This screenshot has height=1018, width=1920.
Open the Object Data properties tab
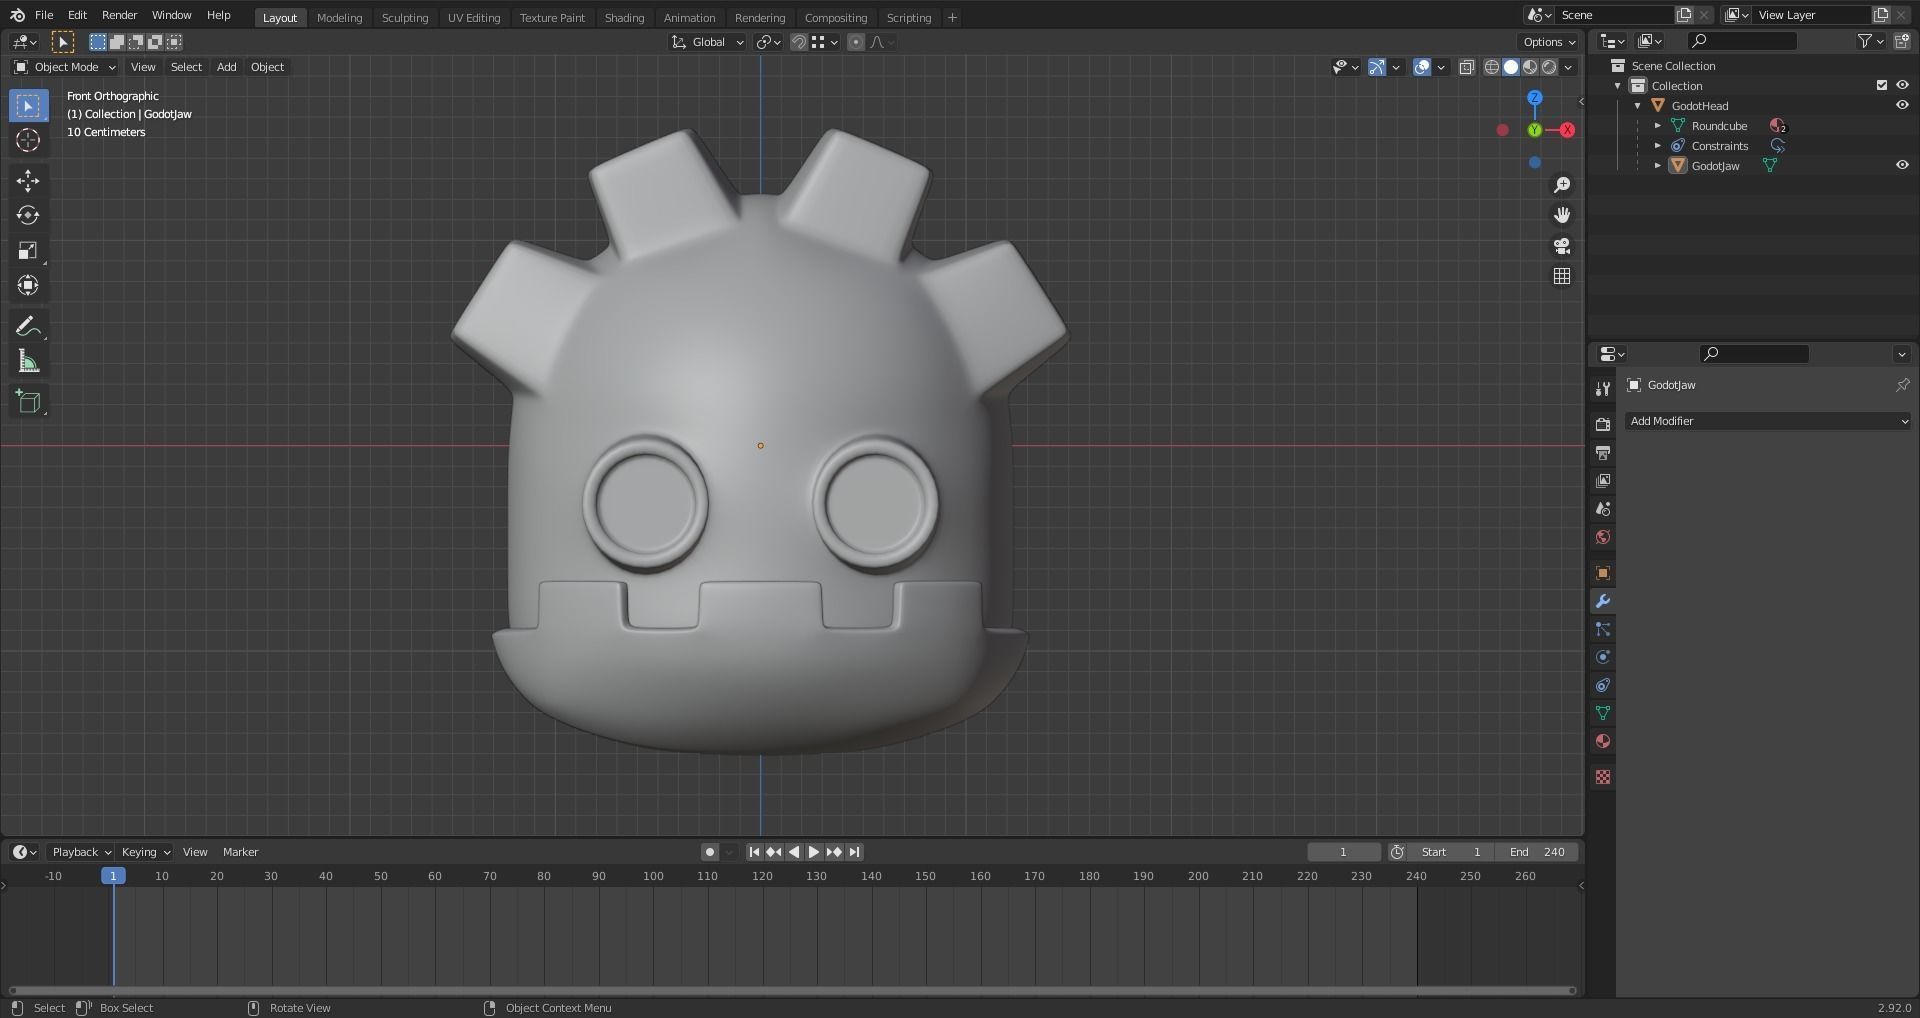pyautogui.click(x=1603, y=713)
